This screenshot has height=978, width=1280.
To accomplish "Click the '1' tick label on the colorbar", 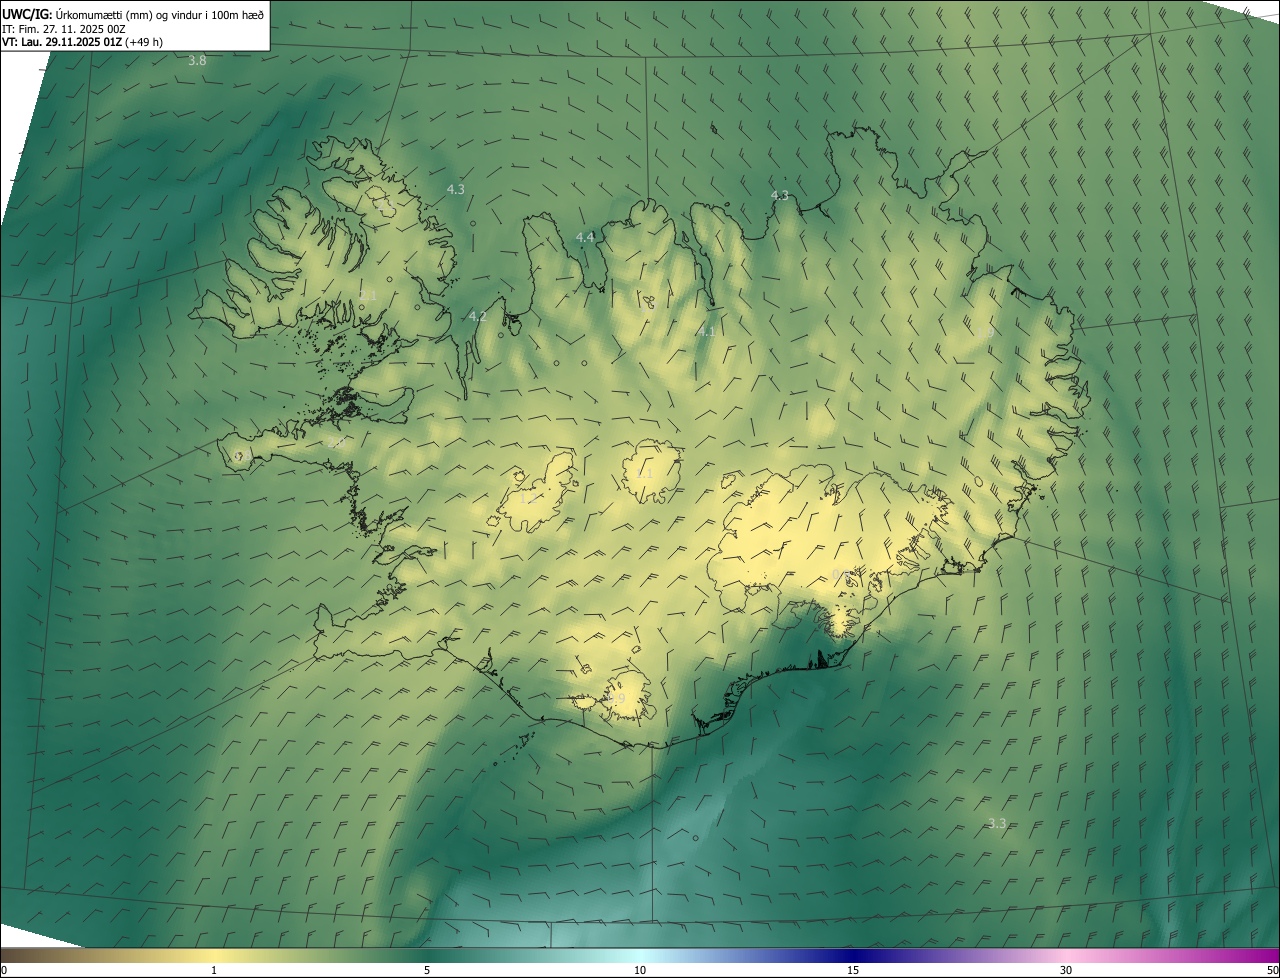I will click(x=214, y=970).
